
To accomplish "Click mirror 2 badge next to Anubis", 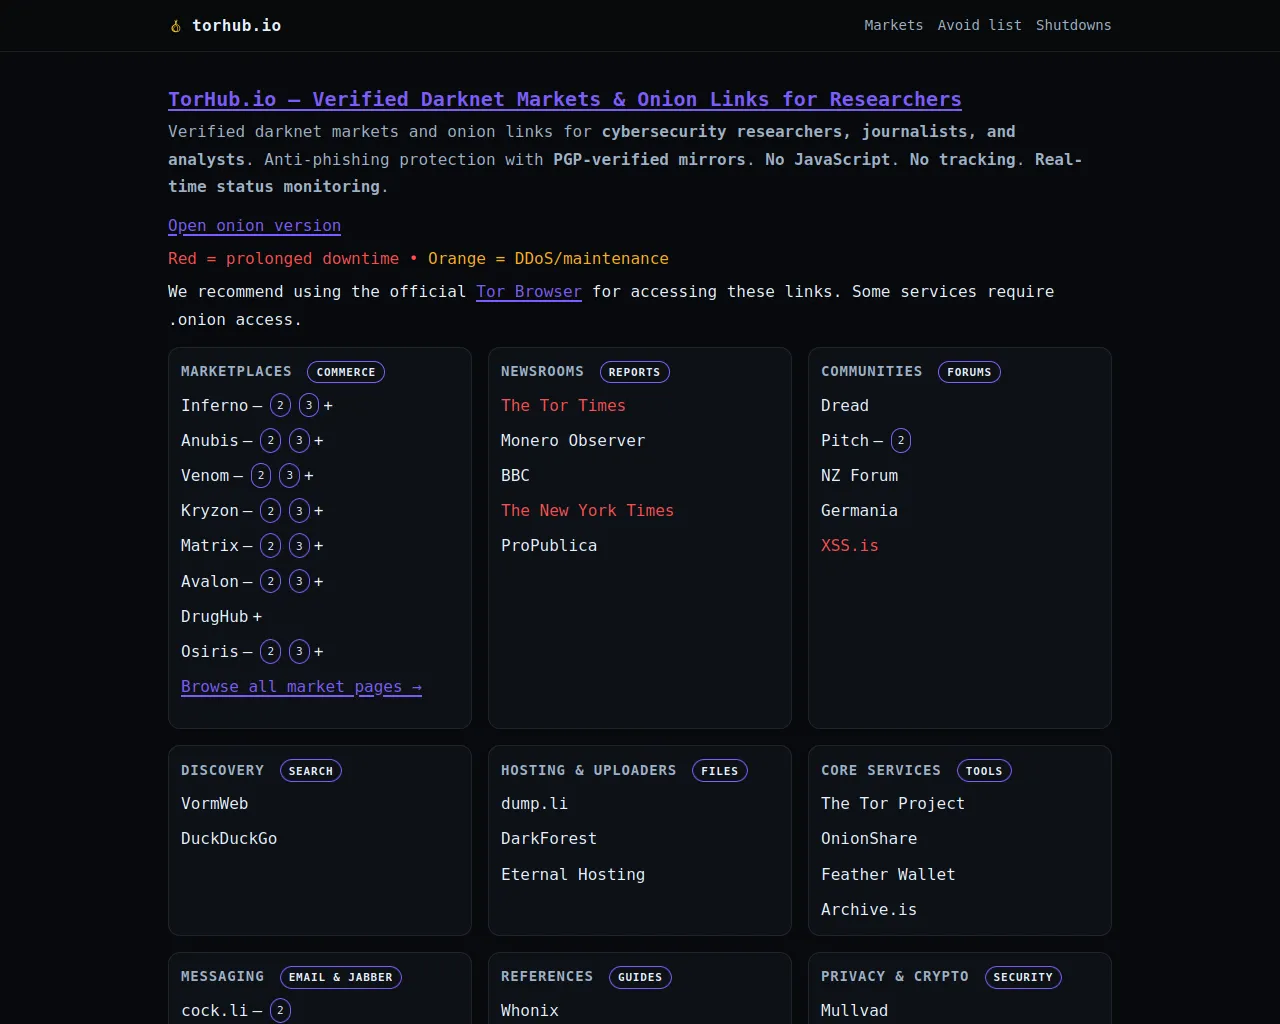I will tap(270, 440).
